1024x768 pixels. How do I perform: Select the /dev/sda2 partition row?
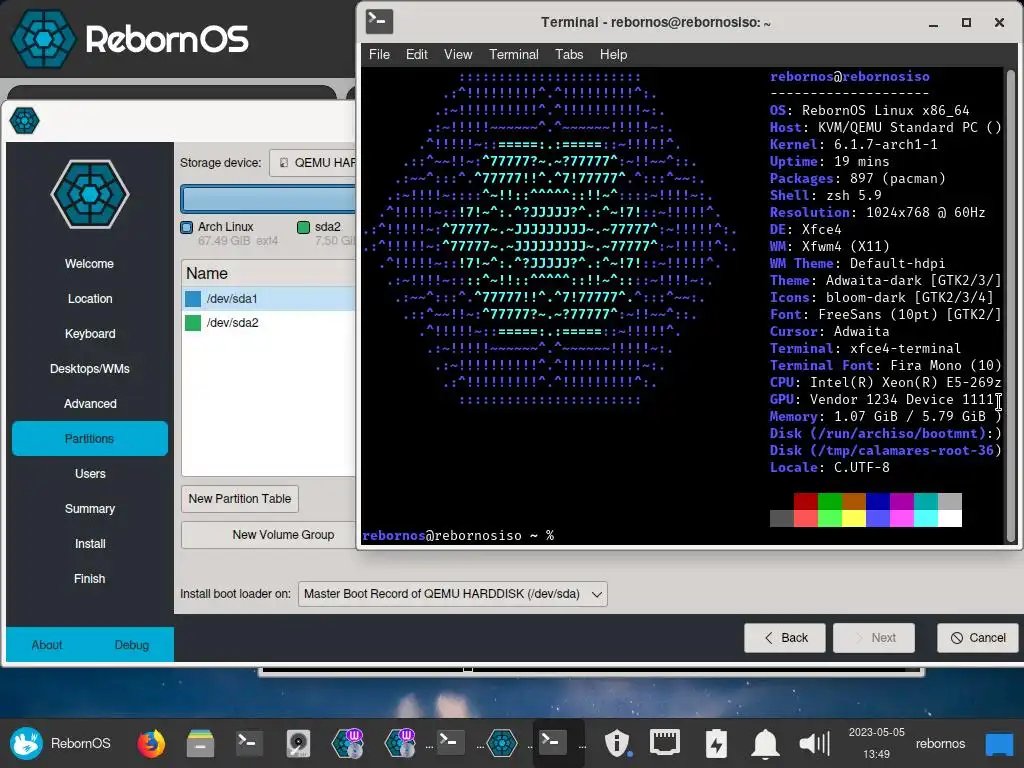[x=269, y=323]
